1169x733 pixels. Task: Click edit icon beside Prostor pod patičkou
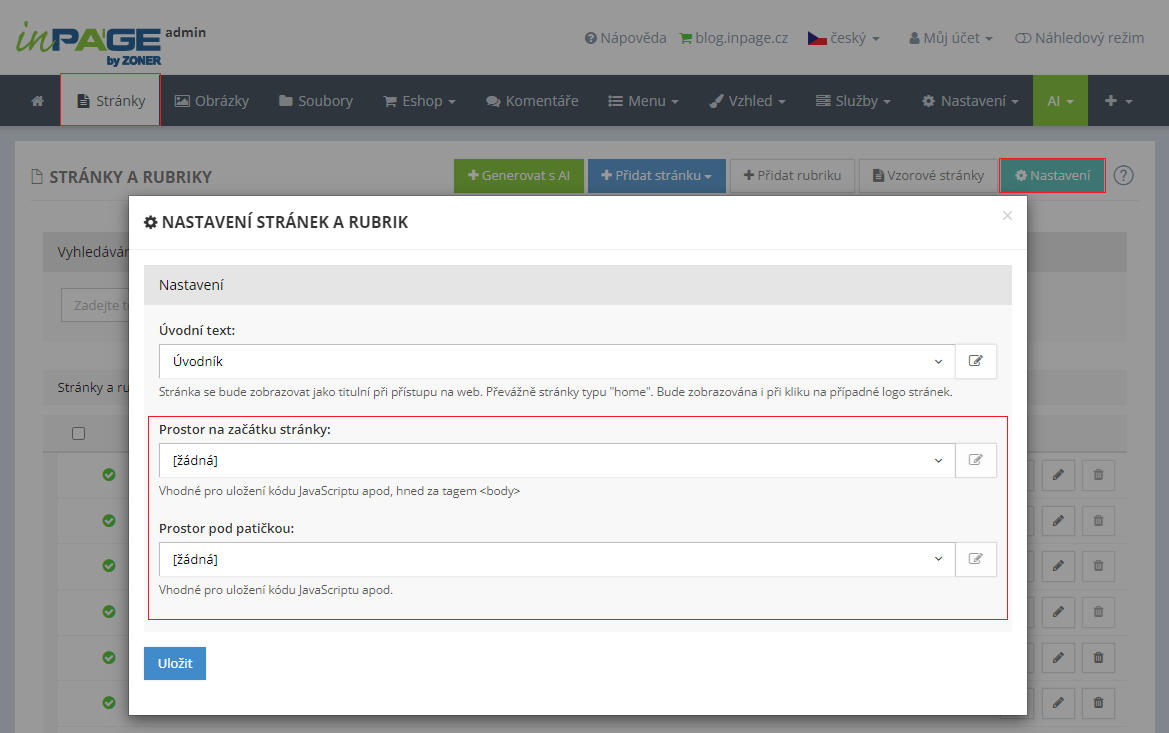pyautogui.click(x=975, y=559)
